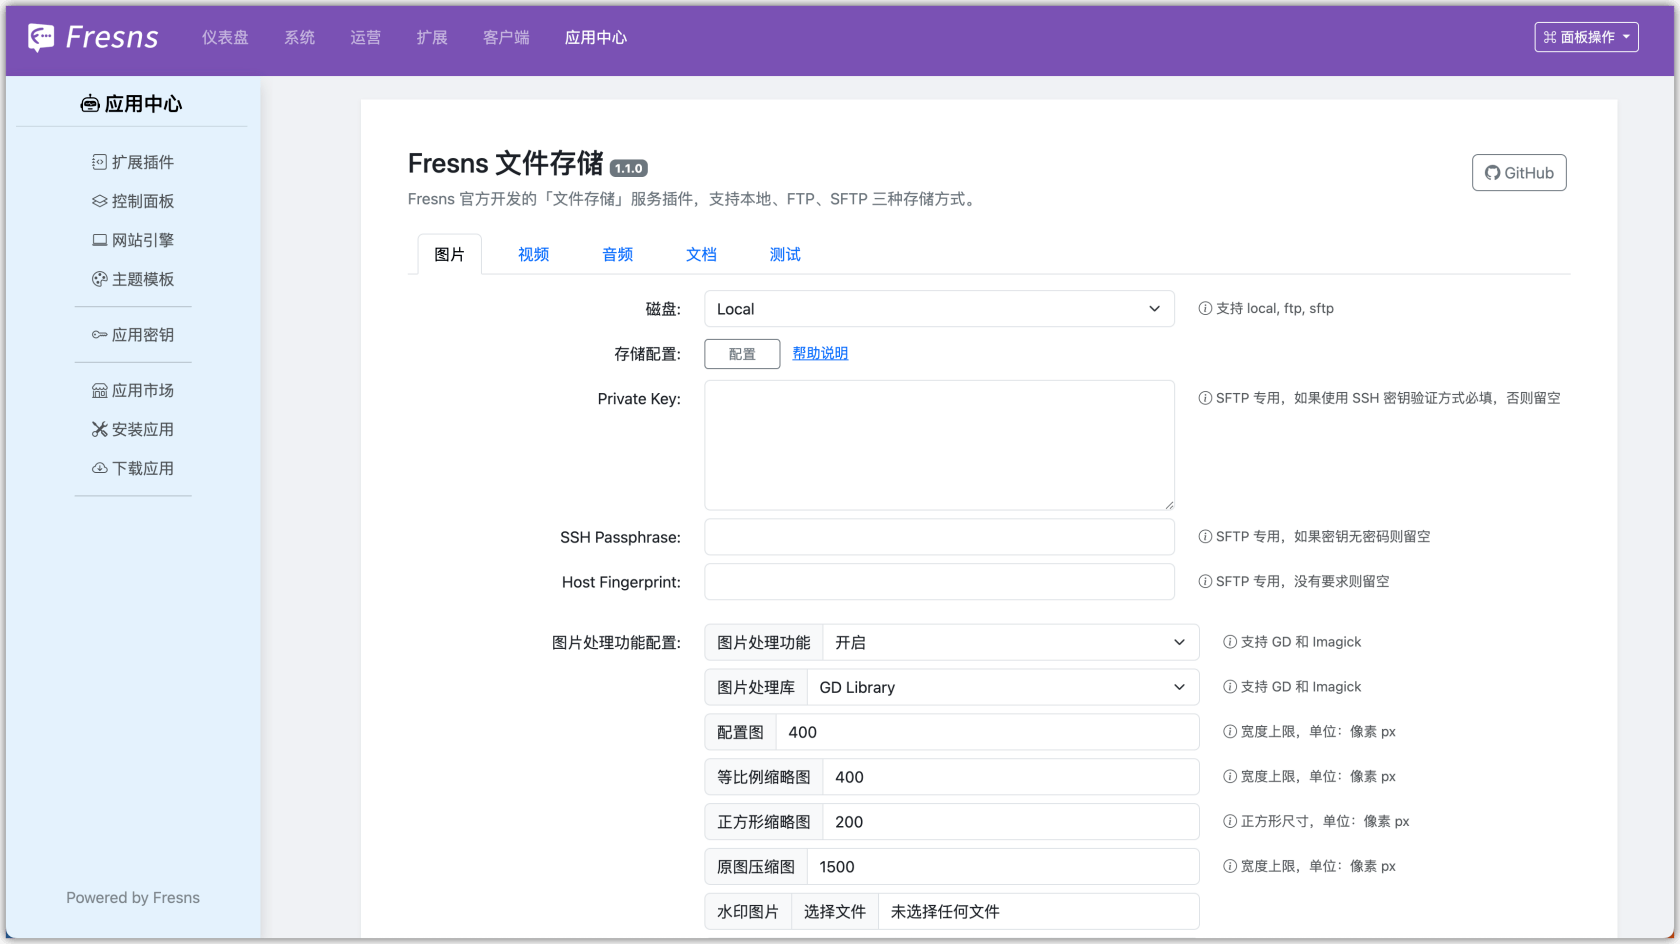The height and width of the screenshot is (944, 1680).
Task: Switch to the 图片 tab
Action: point(449,254)
